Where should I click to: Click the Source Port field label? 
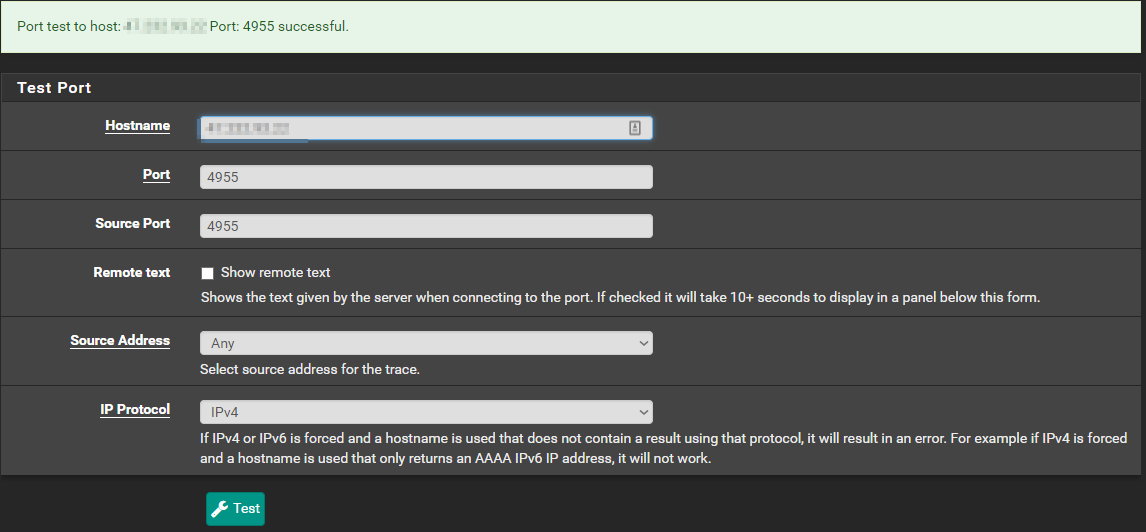pos(133,223)
